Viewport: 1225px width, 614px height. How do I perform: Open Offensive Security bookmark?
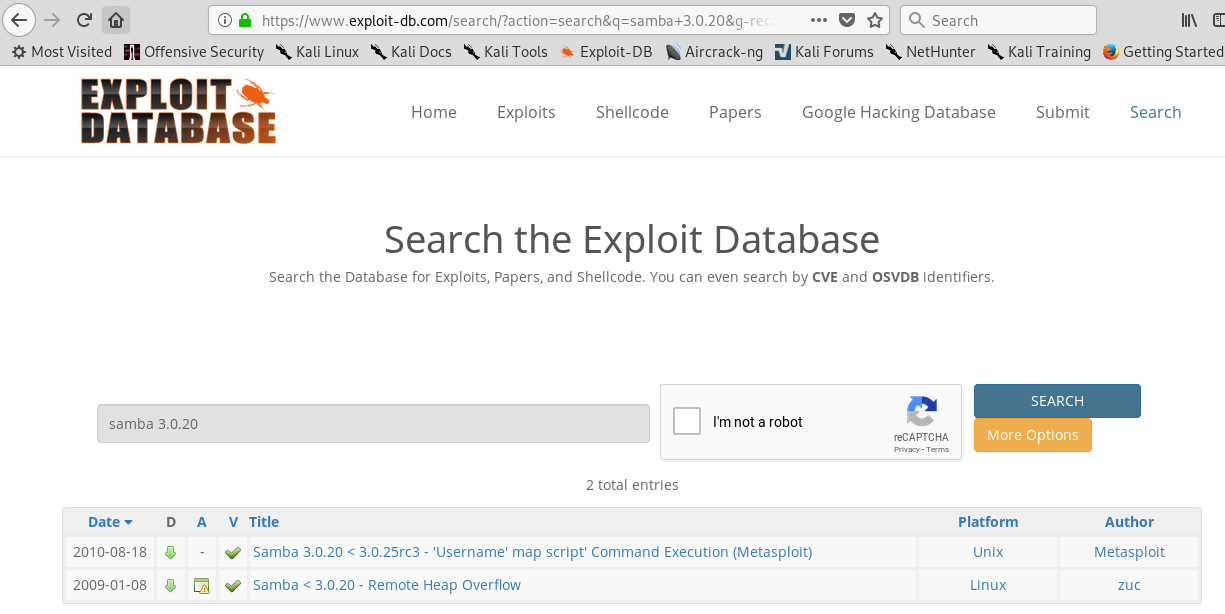click(194, 51)
